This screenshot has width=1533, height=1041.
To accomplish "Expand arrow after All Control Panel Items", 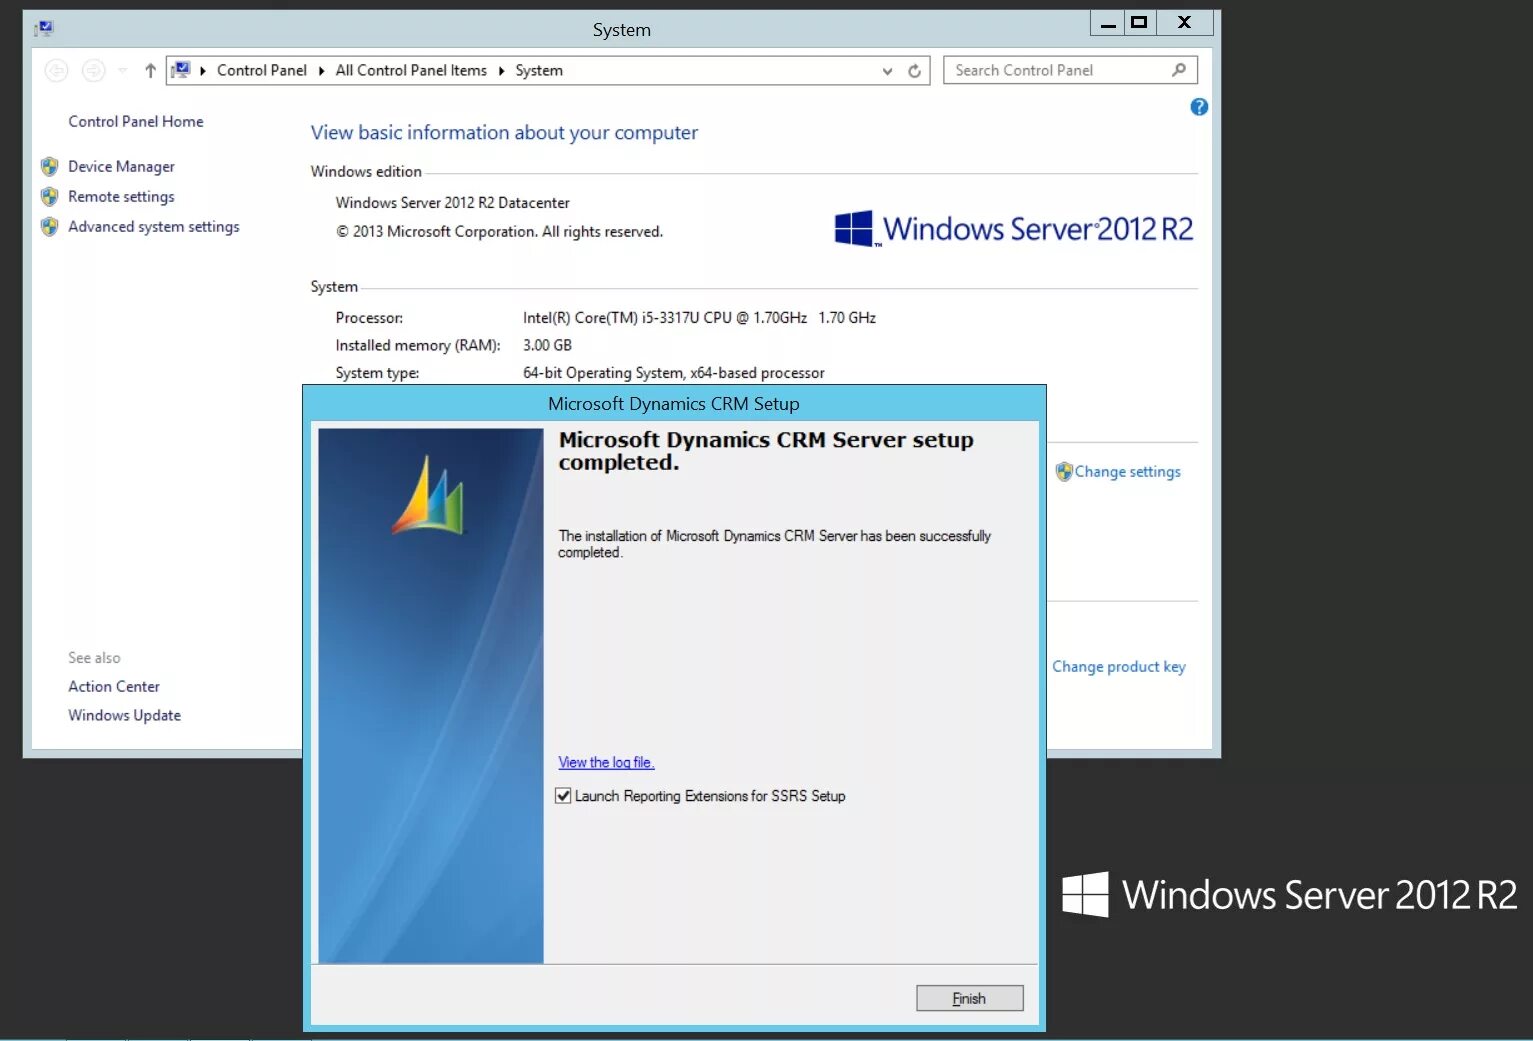I will point(501,70).
